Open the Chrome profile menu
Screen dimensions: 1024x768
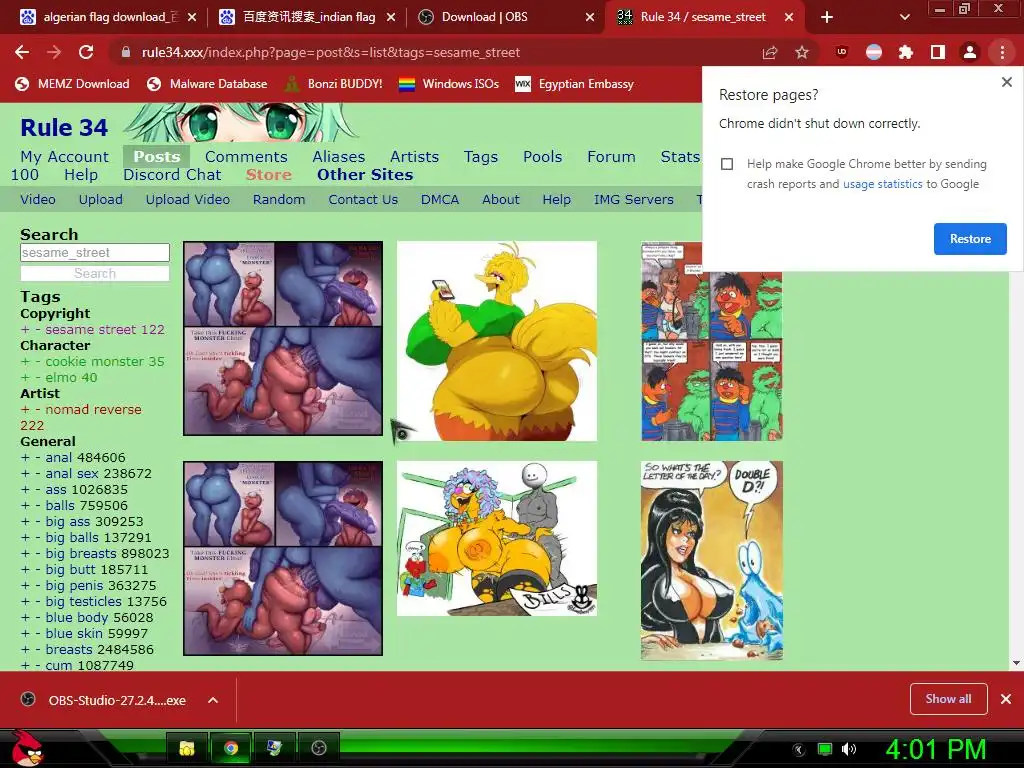[x=970, y=52]
